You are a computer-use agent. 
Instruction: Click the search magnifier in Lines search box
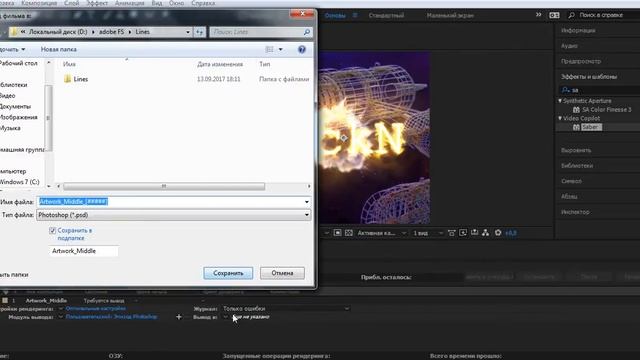(x=307, y=32)
